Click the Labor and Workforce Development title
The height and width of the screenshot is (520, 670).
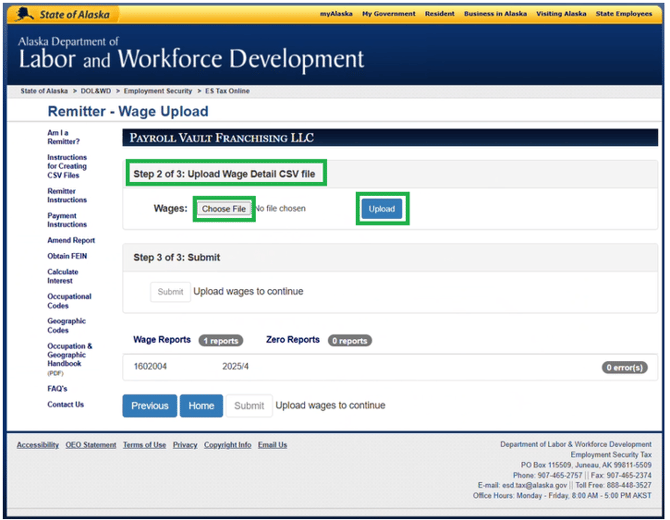[x=191, y=59]
